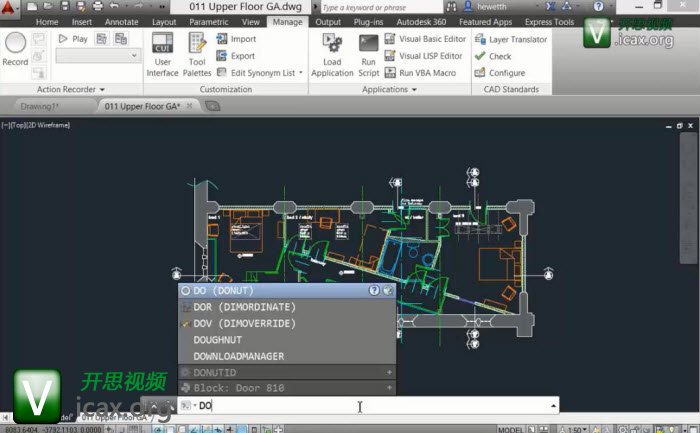
Task: Play the recorded action macro
Action: (x=73, y=39)
